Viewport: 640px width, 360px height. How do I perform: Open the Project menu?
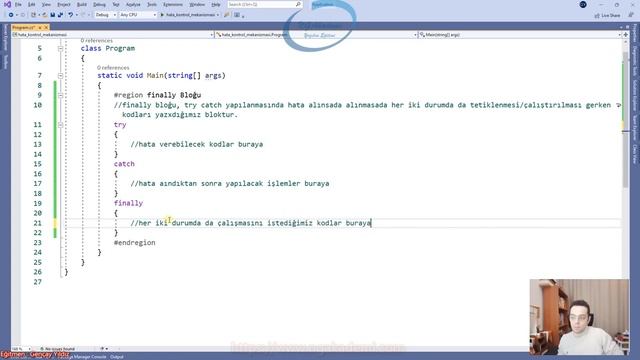coord(64,4)
